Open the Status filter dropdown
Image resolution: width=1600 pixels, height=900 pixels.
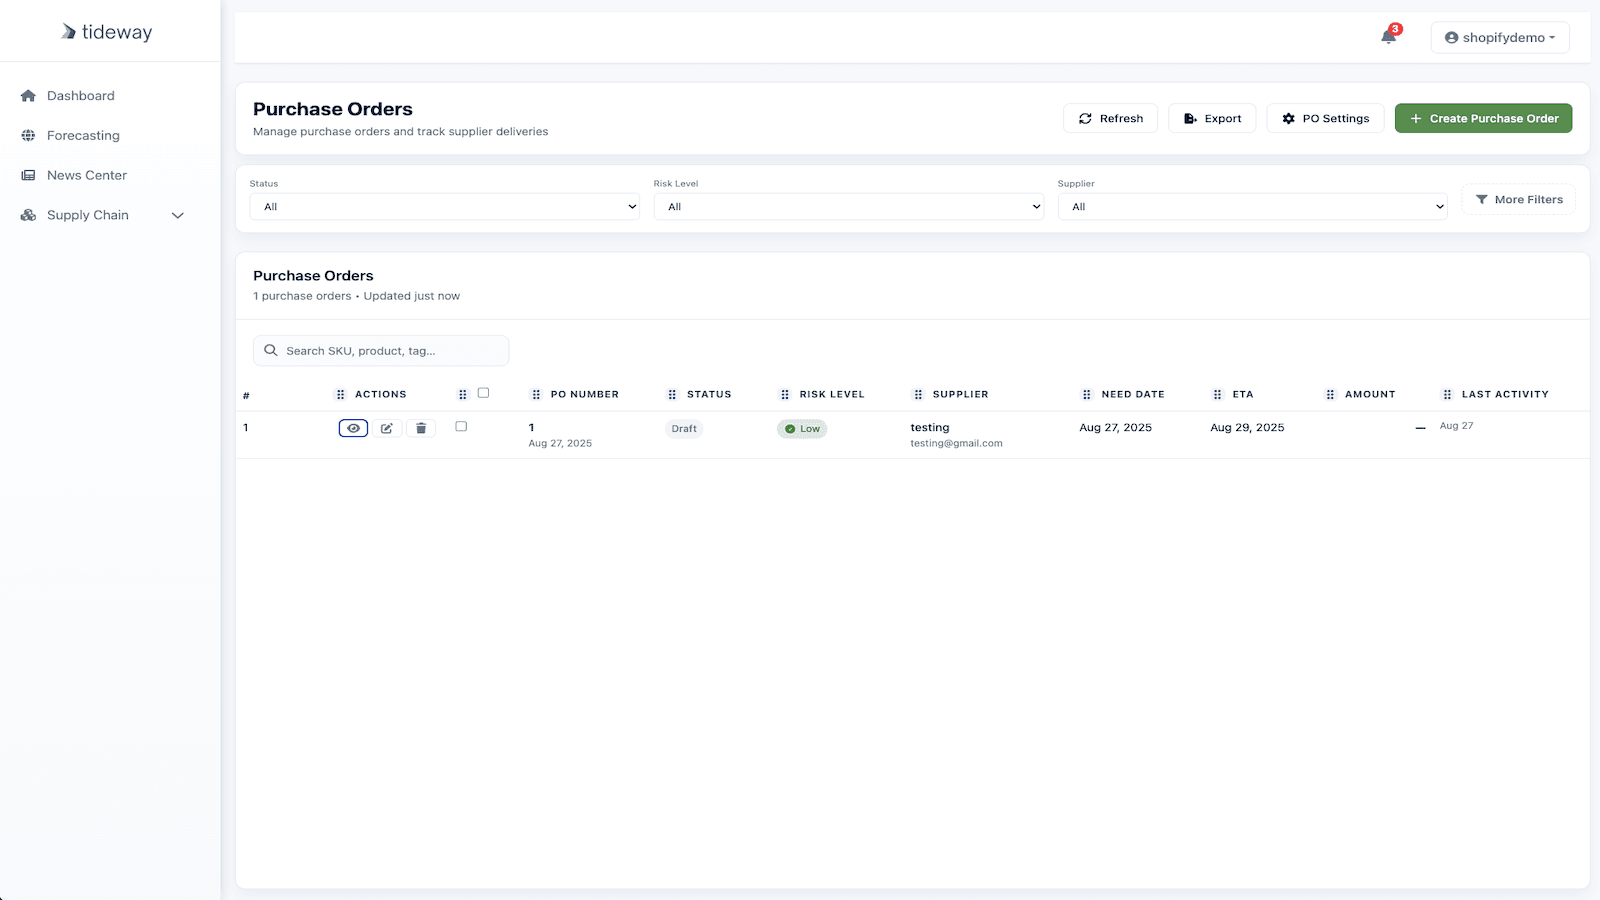click(444, 206)
